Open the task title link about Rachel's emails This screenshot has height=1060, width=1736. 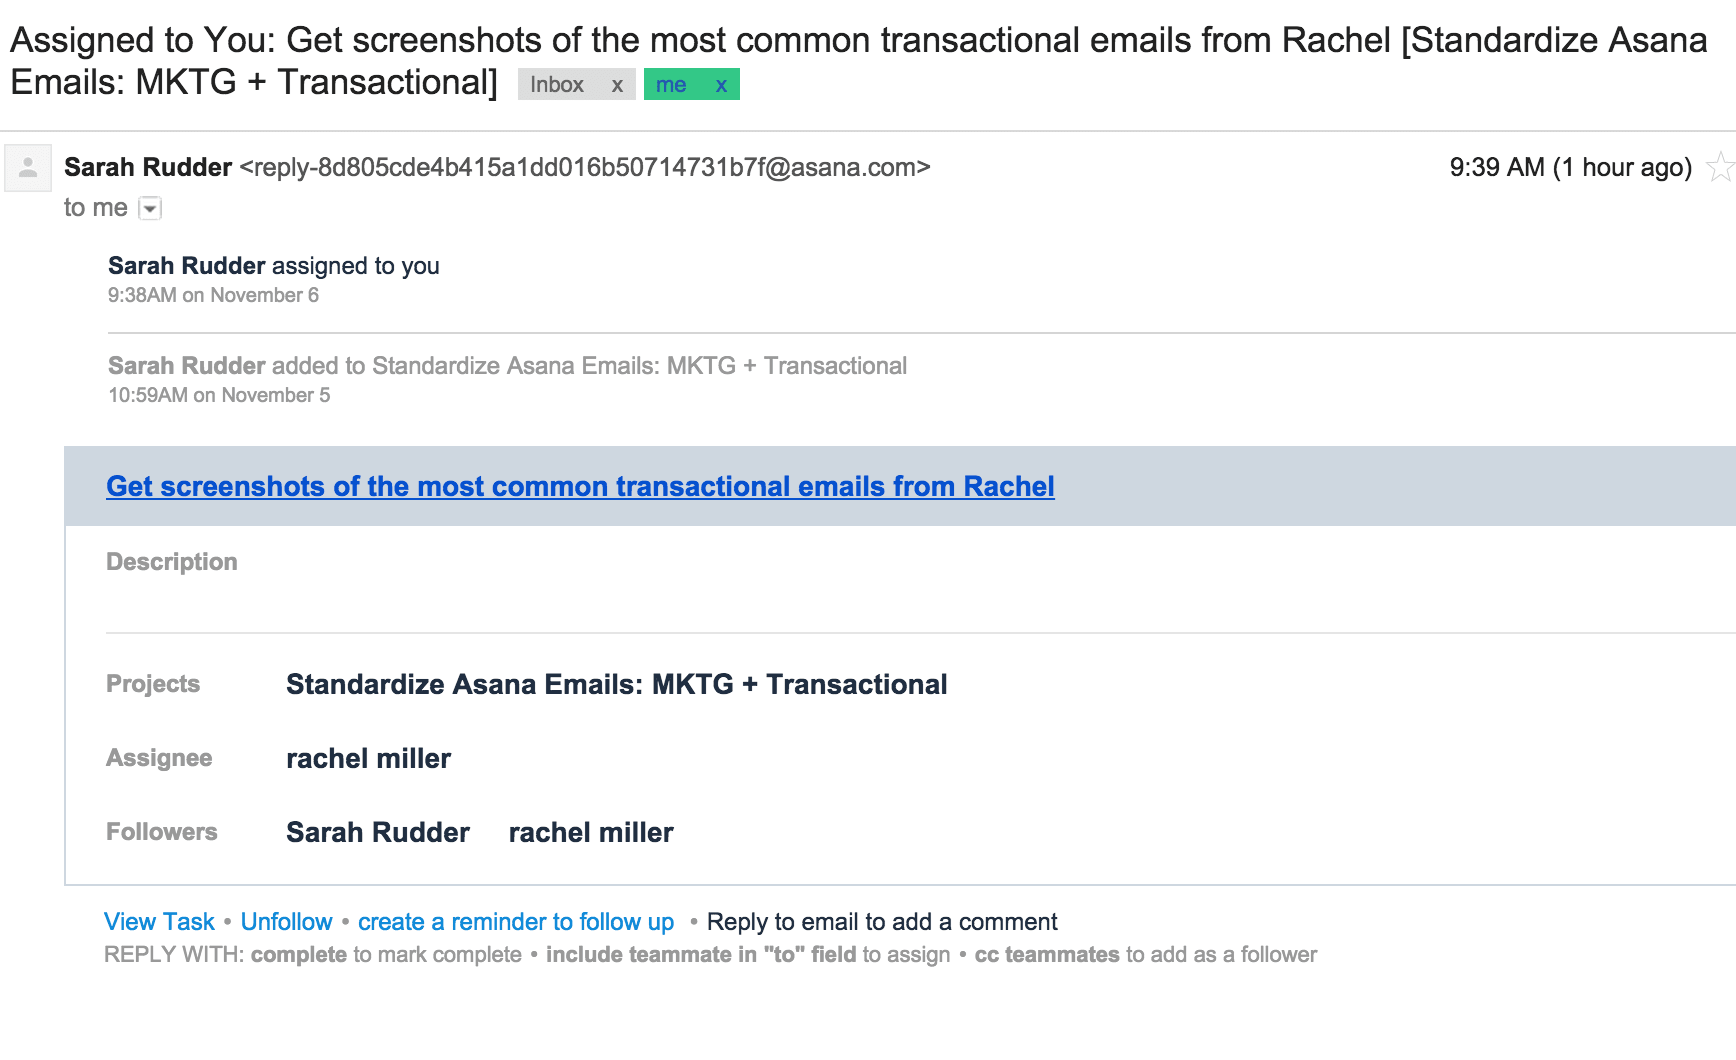tap(580, 486)
